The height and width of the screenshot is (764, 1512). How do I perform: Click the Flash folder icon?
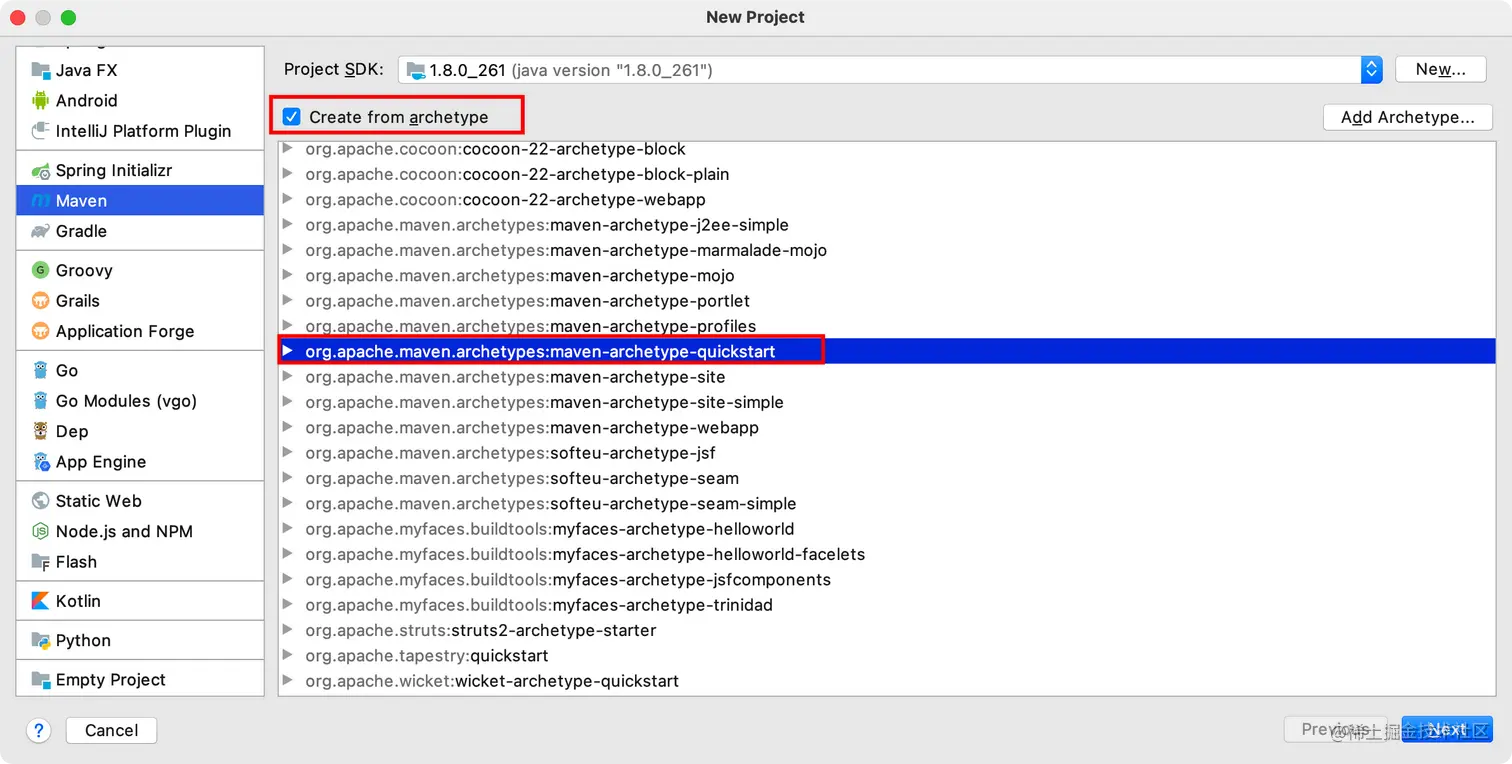coord(41,562)
